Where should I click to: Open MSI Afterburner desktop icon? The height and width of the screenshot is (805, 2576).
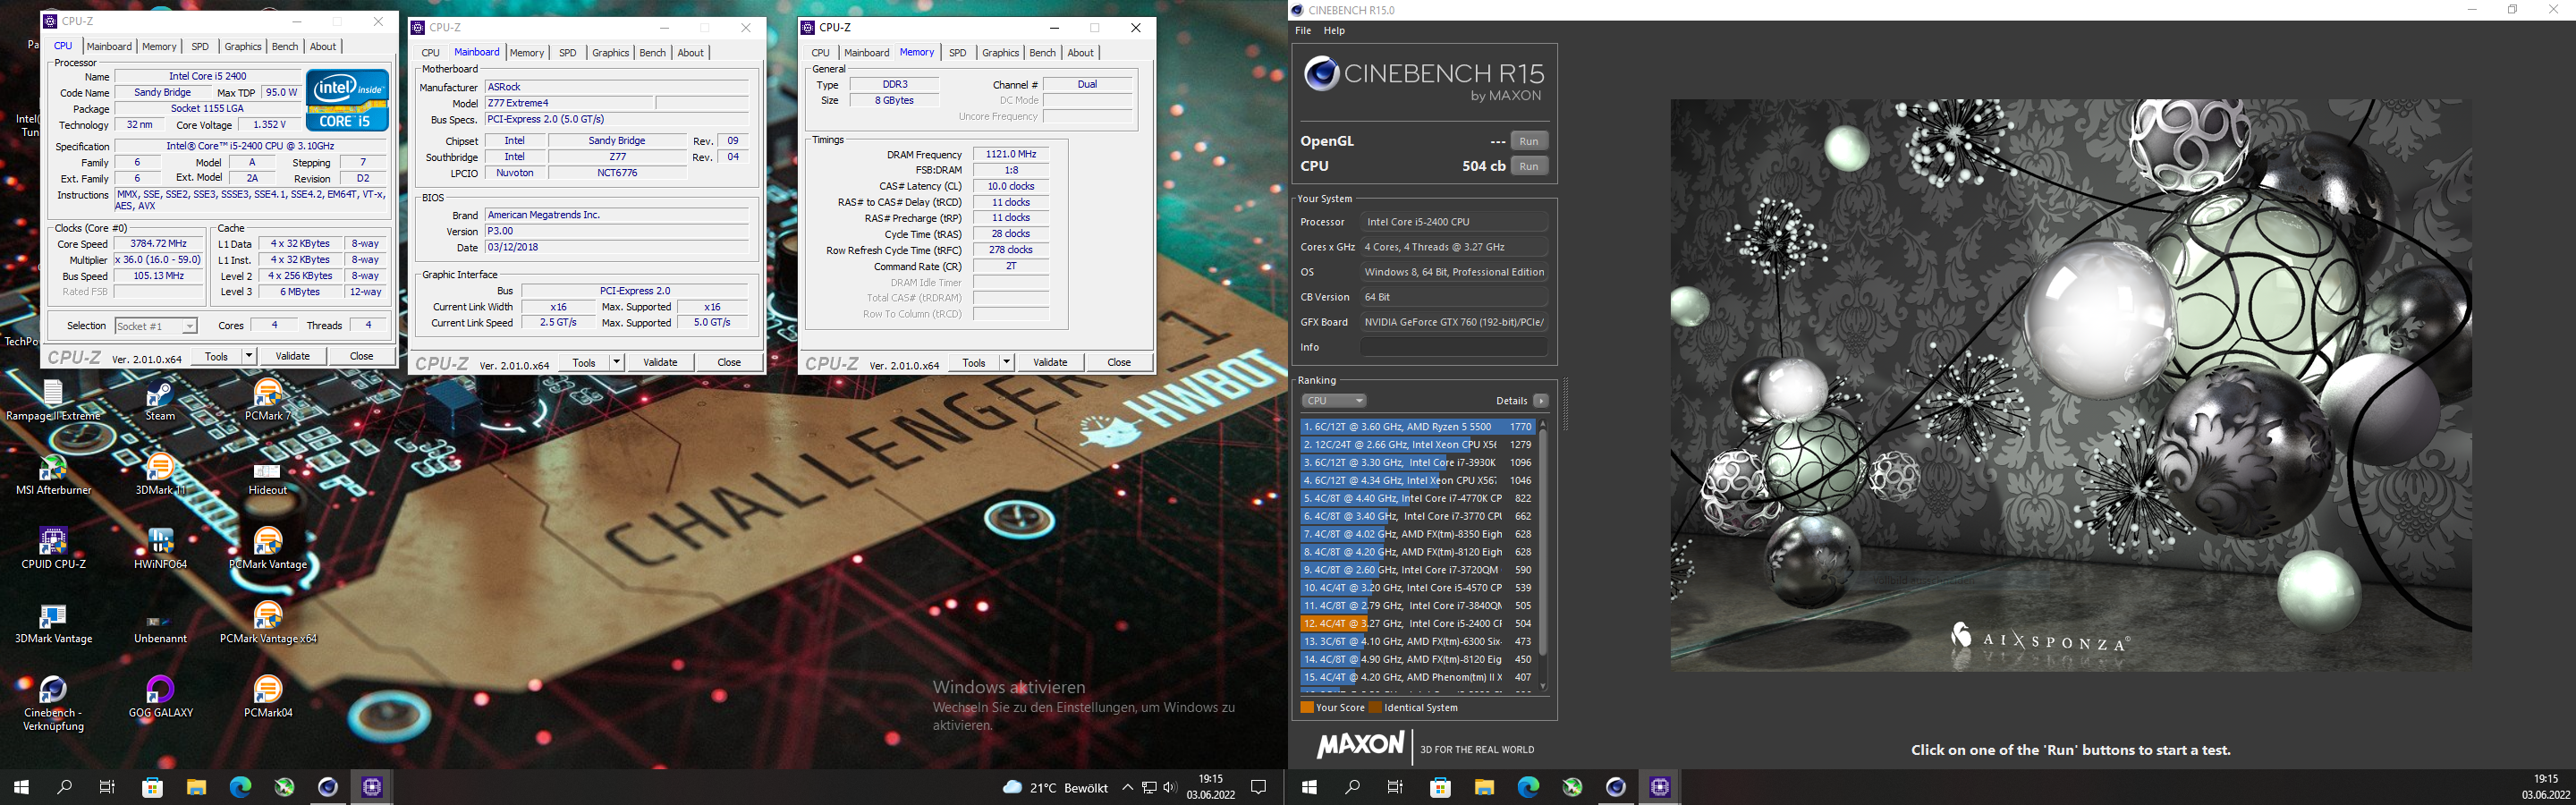point(53,475)
